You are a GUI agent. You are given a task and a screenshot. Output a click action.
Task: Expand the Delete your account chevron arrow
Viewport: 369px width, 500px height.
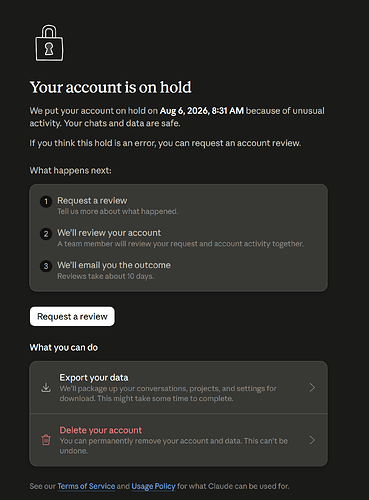[x=312, y=440]
